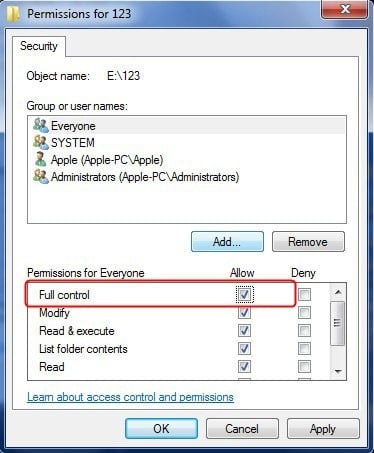Click the permissions scrollbar thumb

pyautogui.click(x=338, y=323)
